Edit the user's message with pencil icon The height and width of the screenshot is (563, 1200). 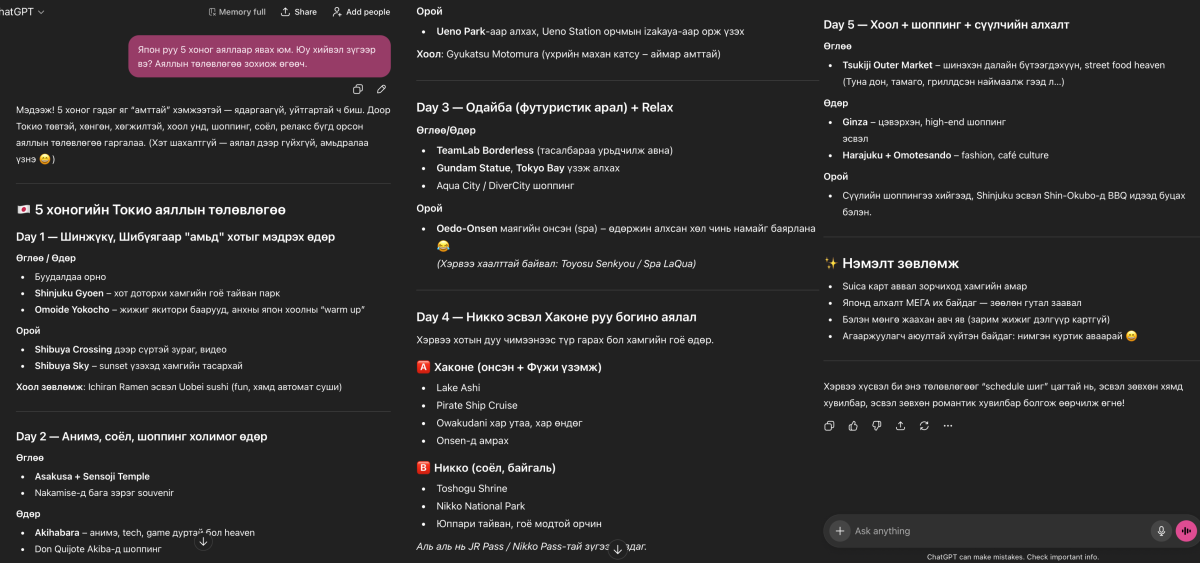[x=381, y=90]
